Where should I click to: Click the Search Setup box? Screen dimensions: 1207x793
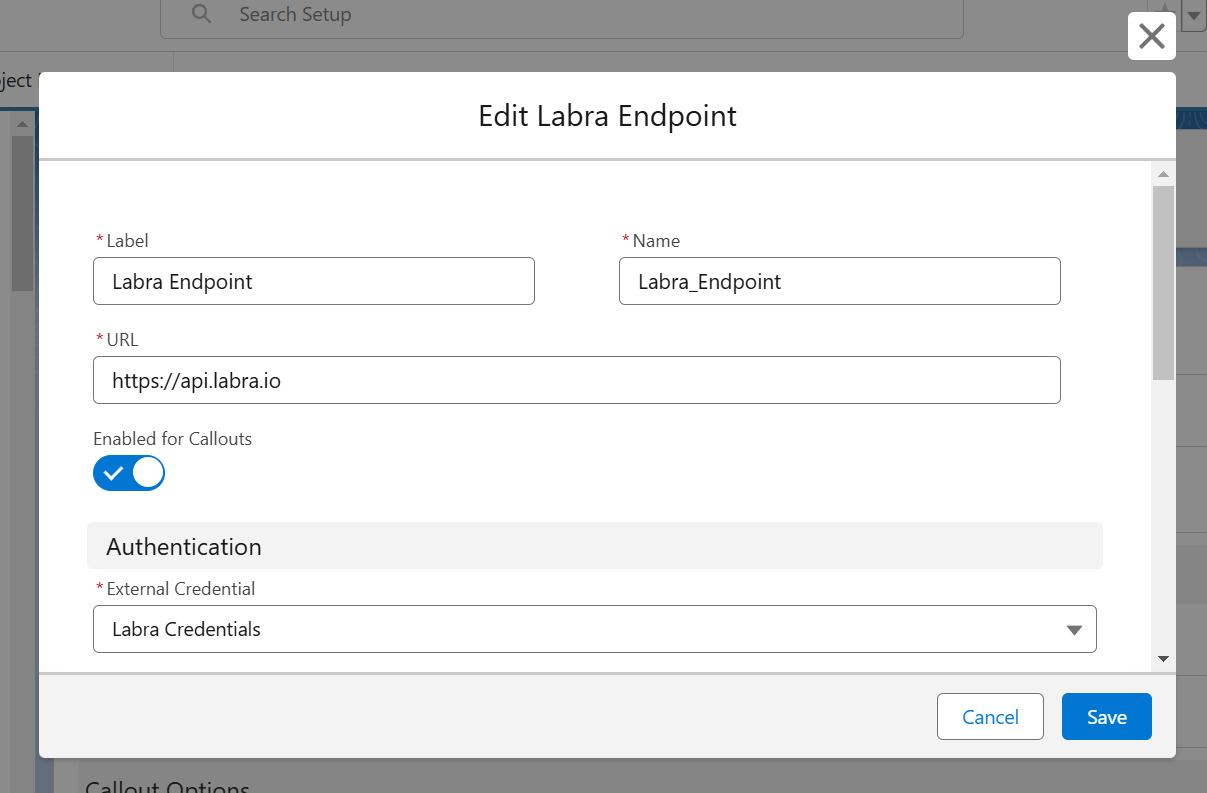[562, 17]
